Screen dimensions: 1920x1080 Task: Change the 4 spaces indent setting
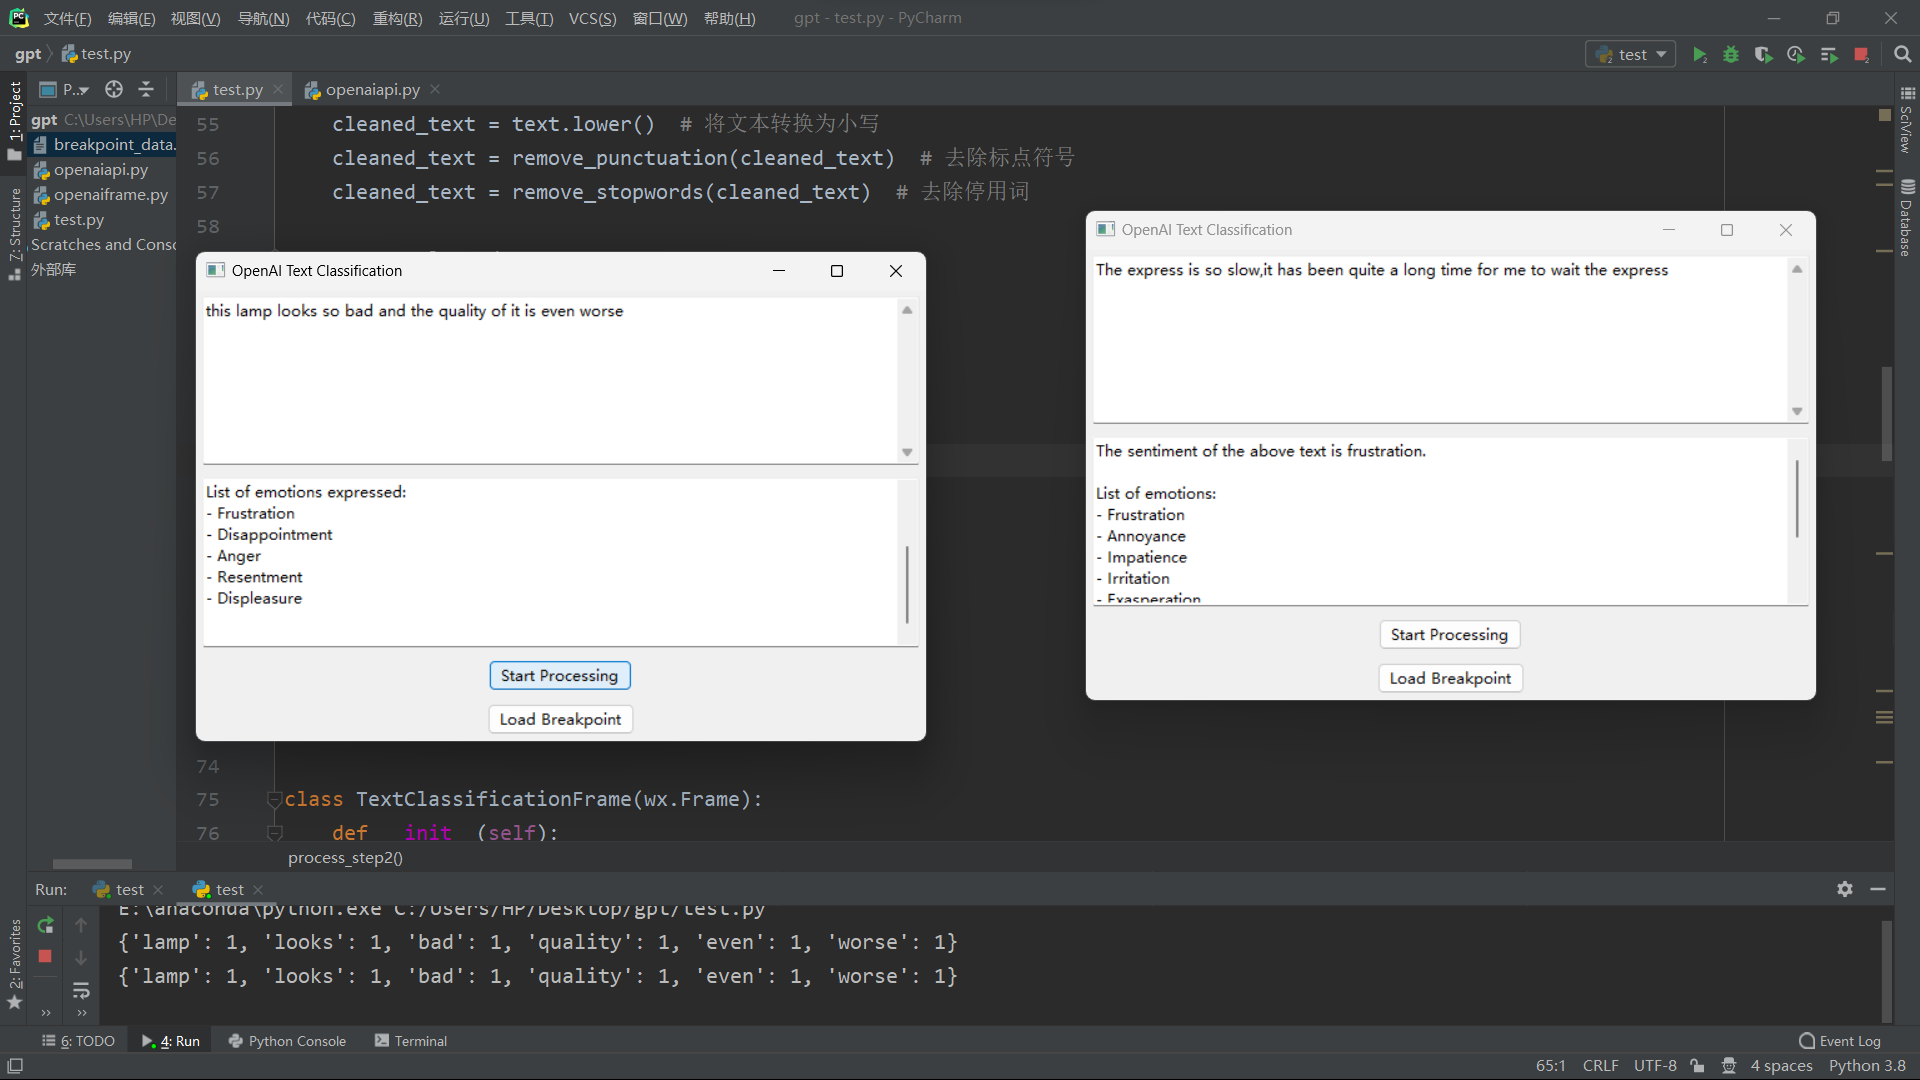tap(1781, 1066)
